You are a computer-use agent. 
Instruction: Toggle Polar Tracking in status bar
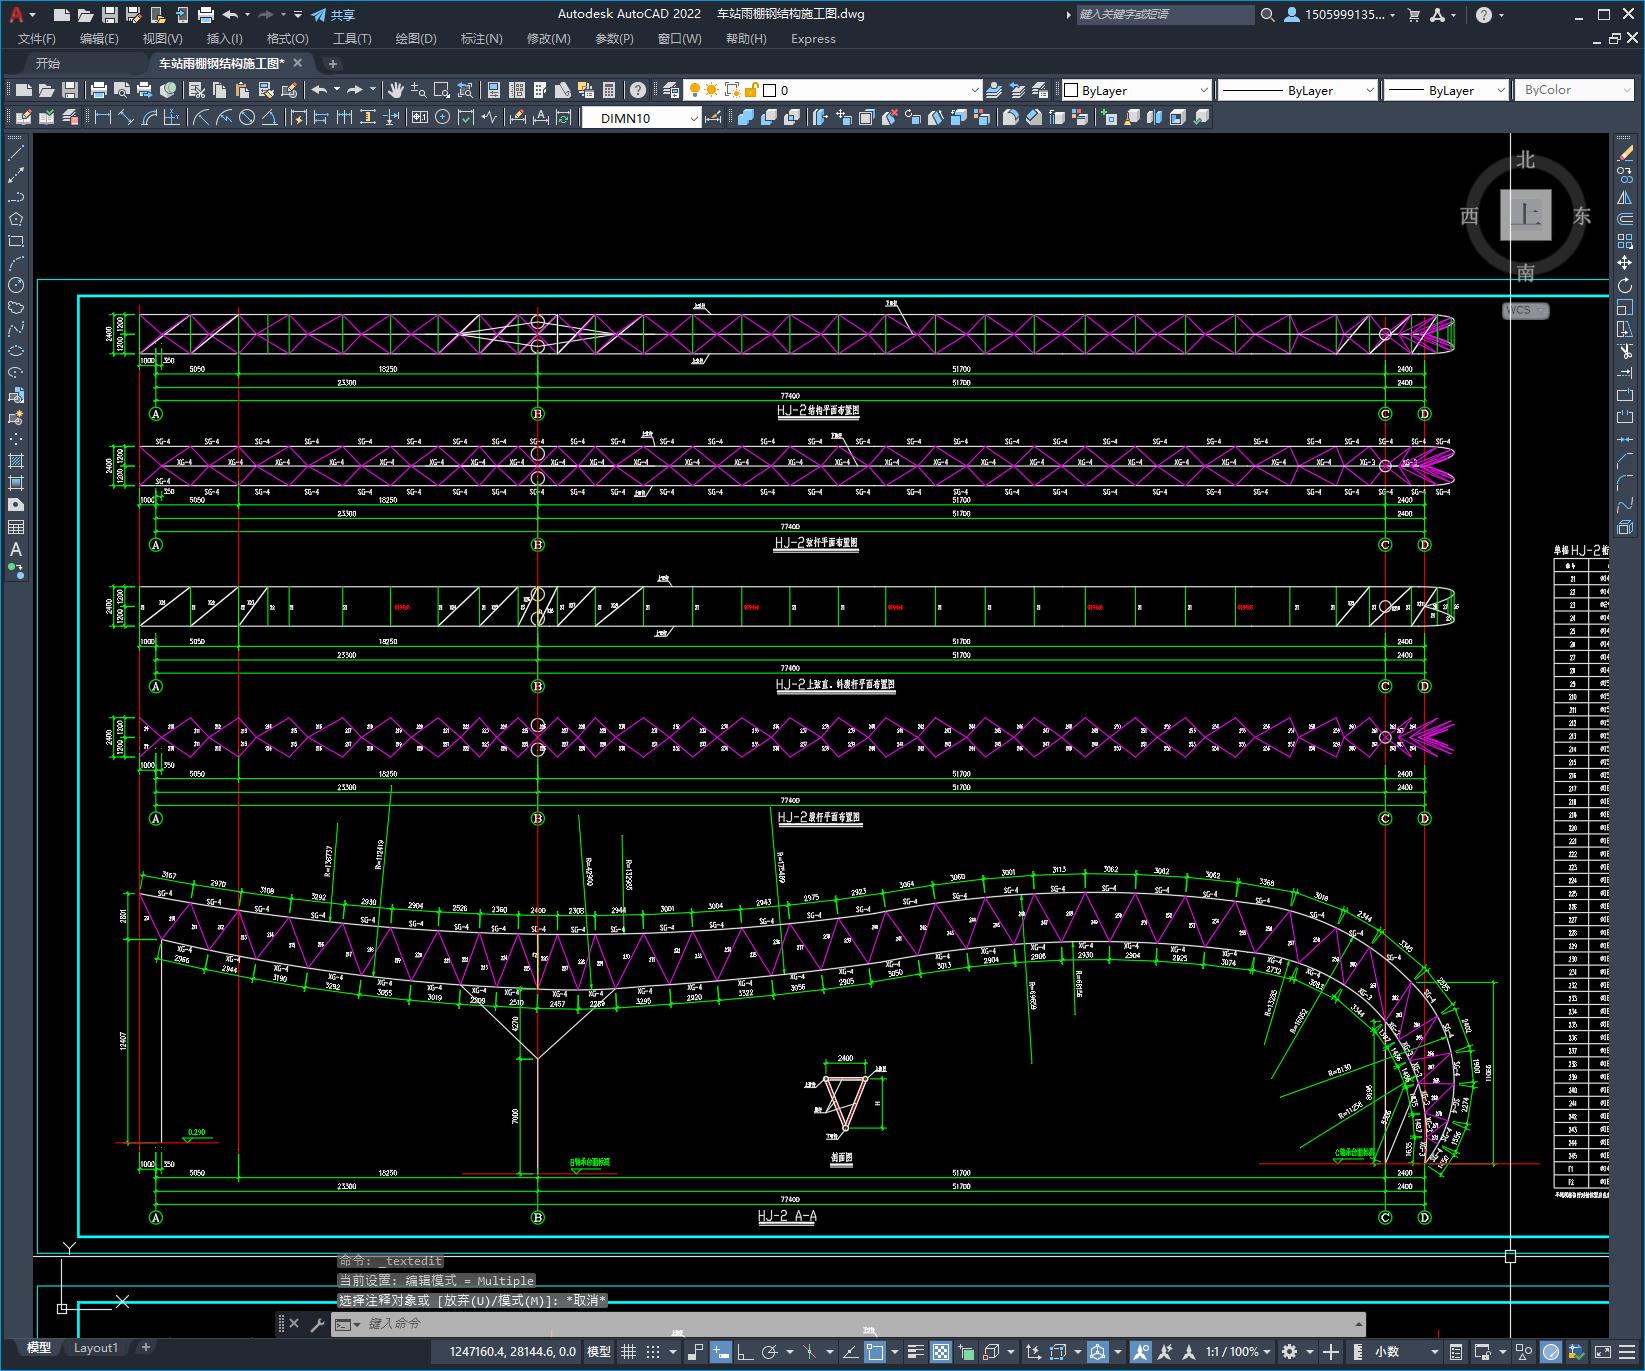tap(770, 1352)
